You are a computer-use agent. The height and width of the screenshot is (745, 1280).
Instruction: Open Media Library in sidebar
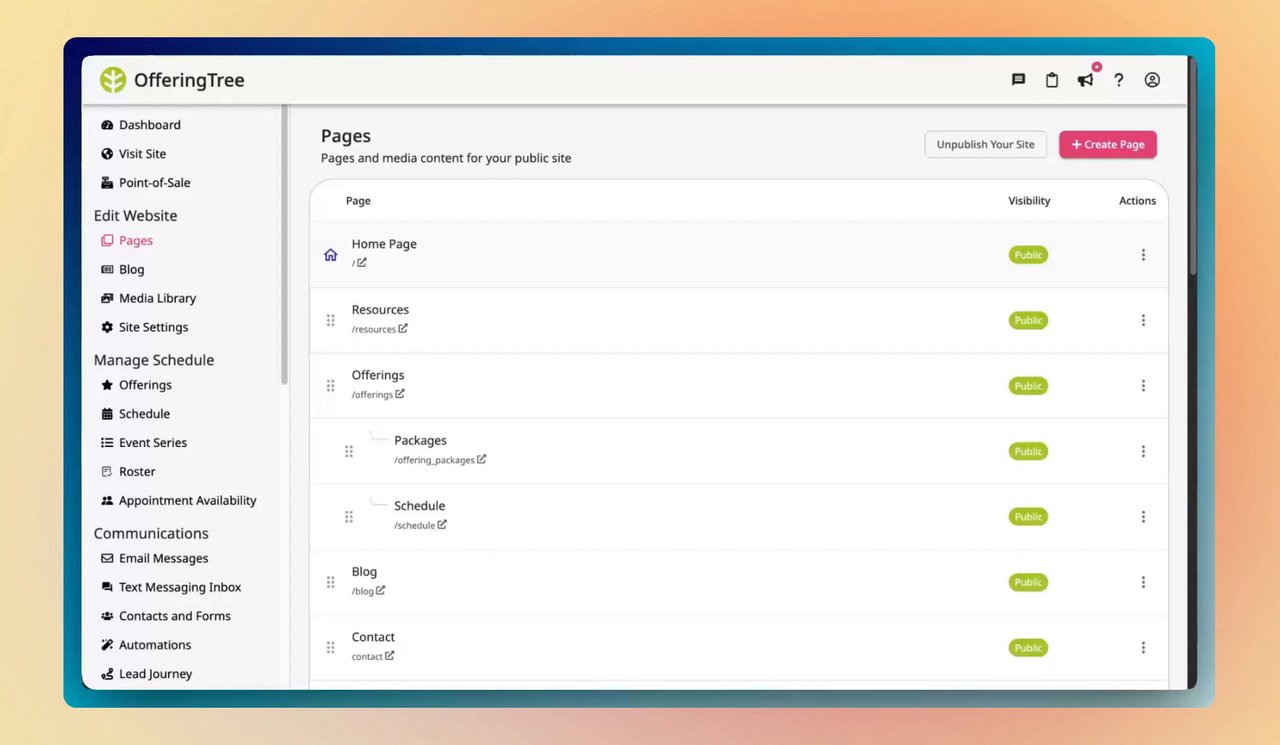(x=149, y=298)
